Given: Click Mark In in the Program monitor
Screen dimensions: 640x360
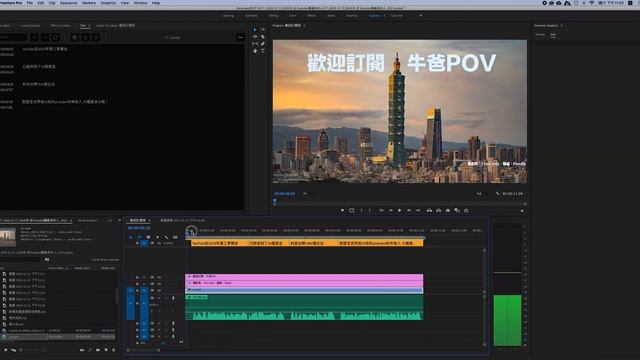Looking at the screenshot, I should (x=361, y=210).
